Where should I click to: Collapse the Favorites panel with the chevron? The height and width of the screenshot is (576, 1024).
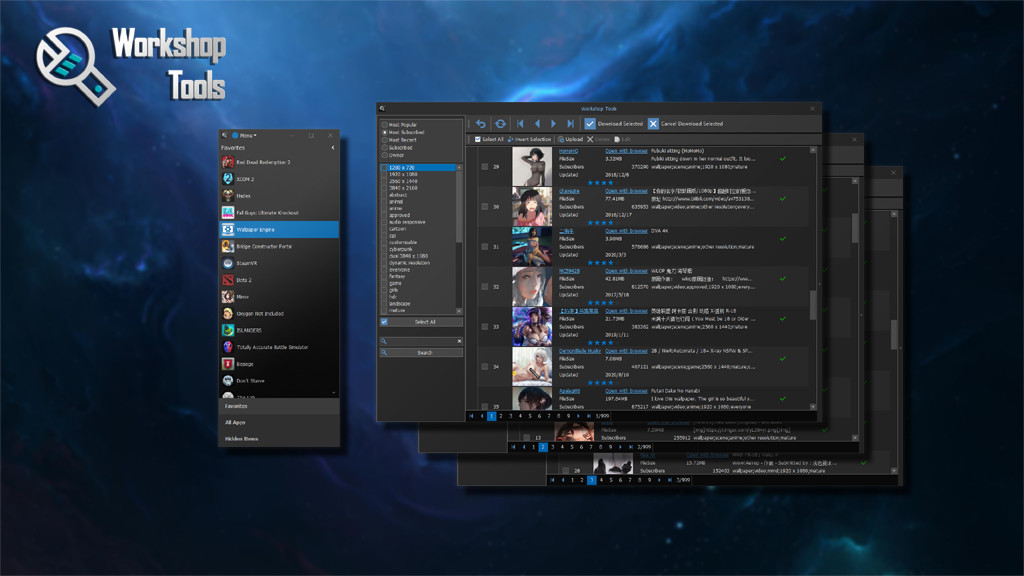point(333,147)
